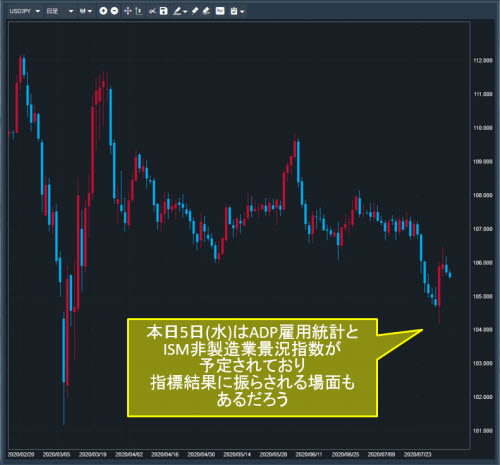Open the USDJPY currency pair dropdown
The image size is (500, 465).
25,11
